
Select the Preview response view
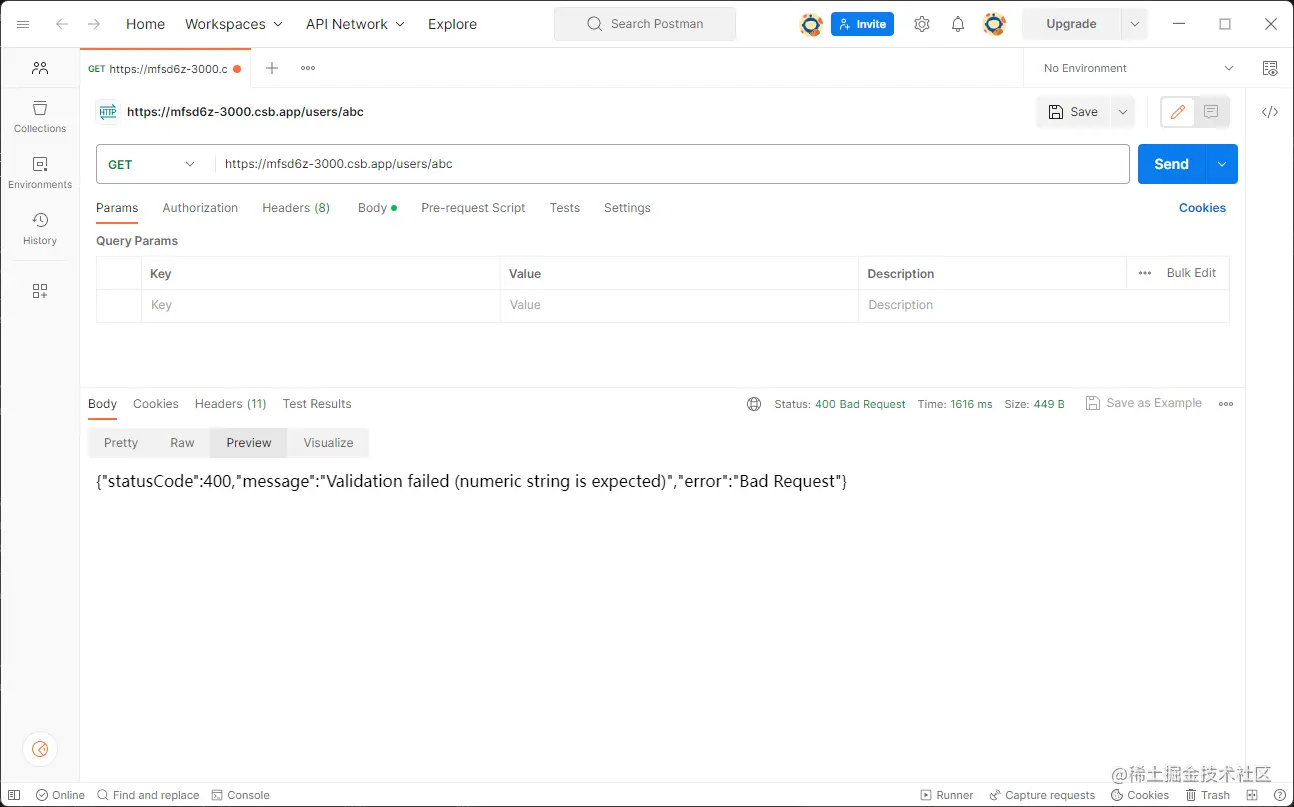click(x=249, y=443)
